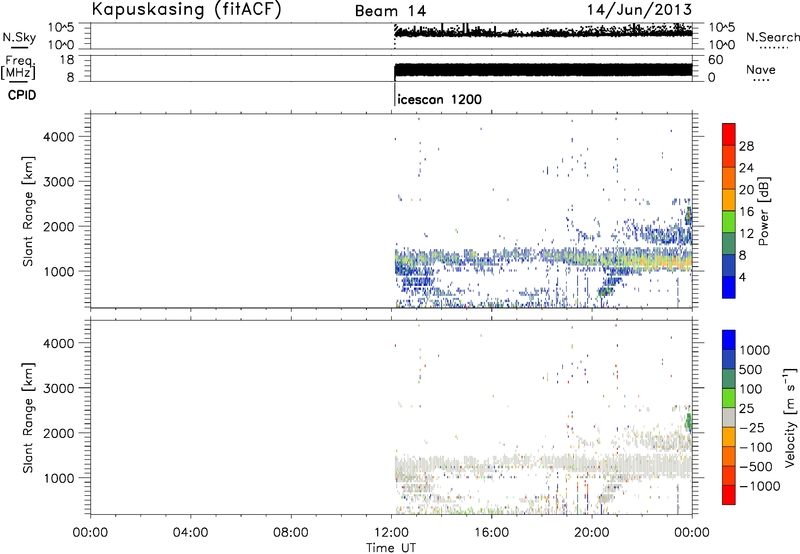
Task: Select the Beam 14 label
Action: (x=390, y=11)
